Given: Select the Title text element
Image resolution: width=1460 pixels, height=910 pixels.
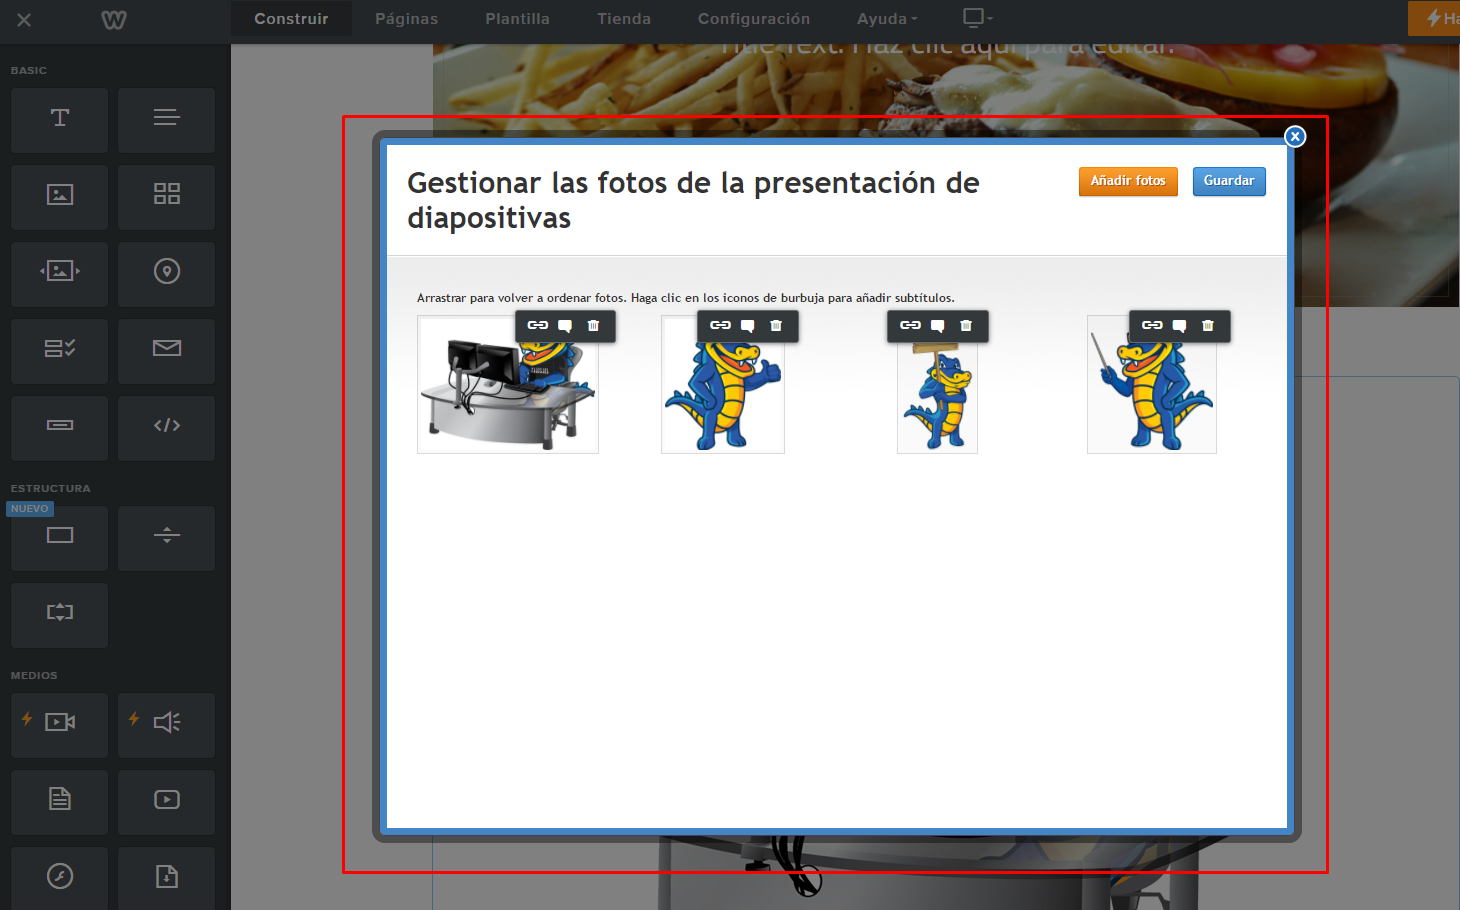Looking at the screenshot, I should [60, 119].
